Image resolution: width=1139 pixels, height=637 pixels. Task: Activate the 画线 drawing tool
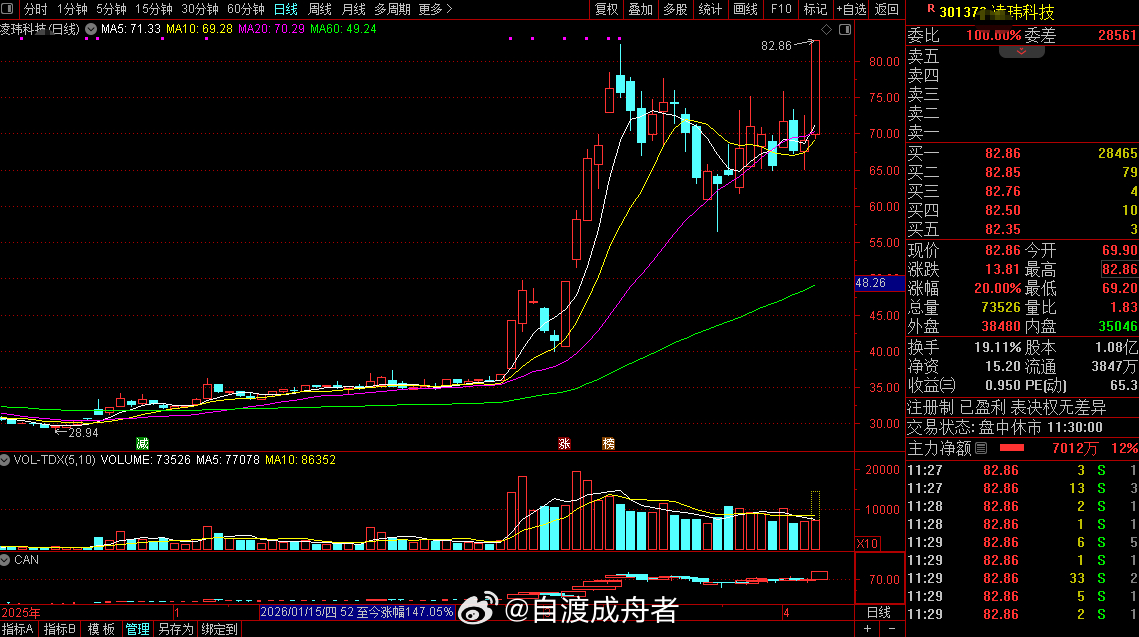[x=745, y=9]
